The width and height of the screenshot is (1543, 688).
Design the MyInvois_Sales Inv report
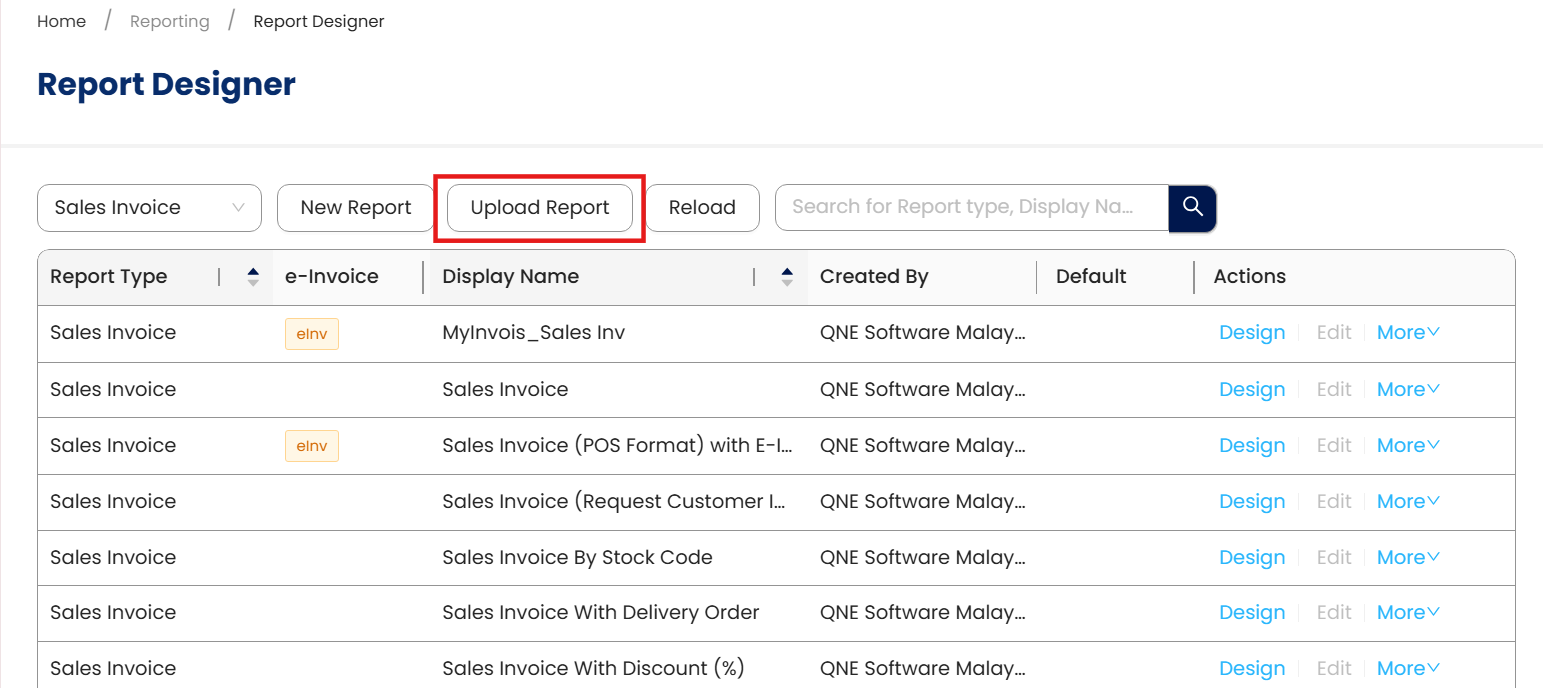[1252, 333]
